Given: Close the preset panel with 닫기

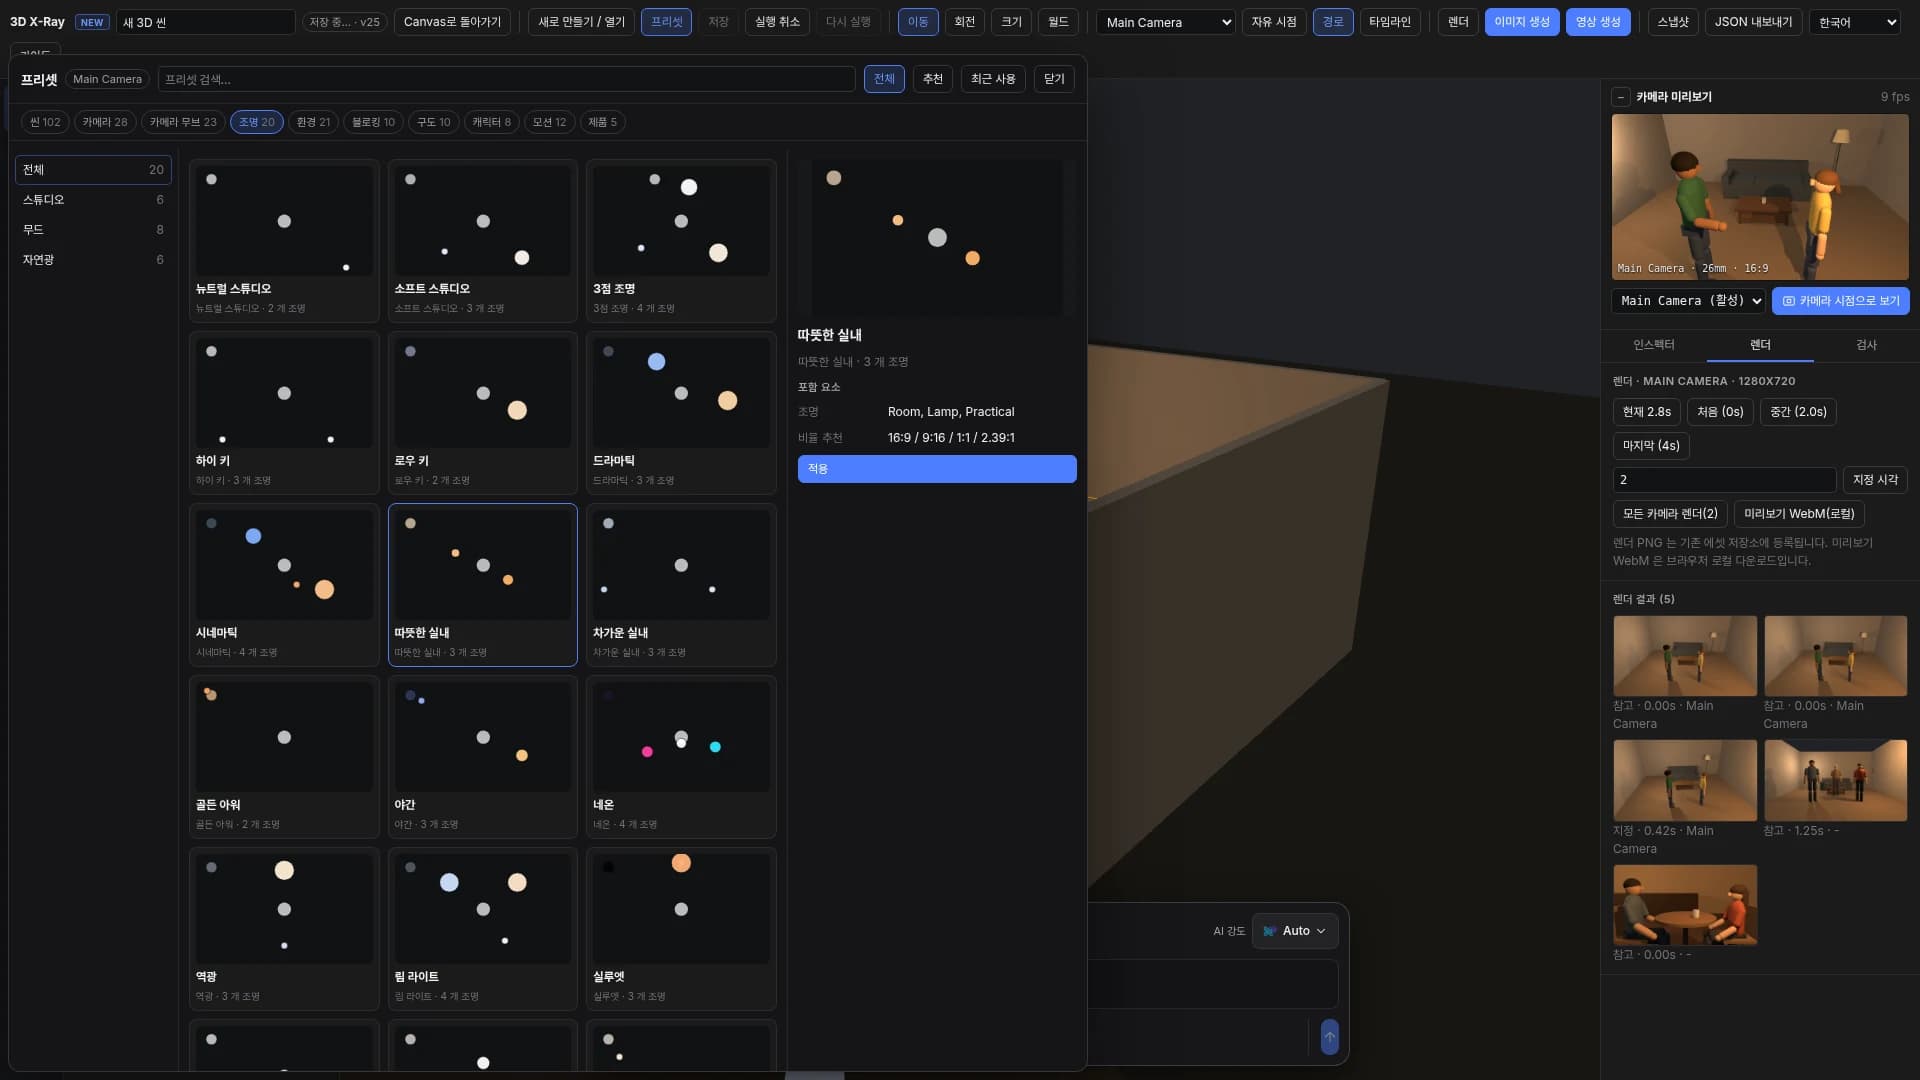Looking at the screenshot, I should point(1054,79).
